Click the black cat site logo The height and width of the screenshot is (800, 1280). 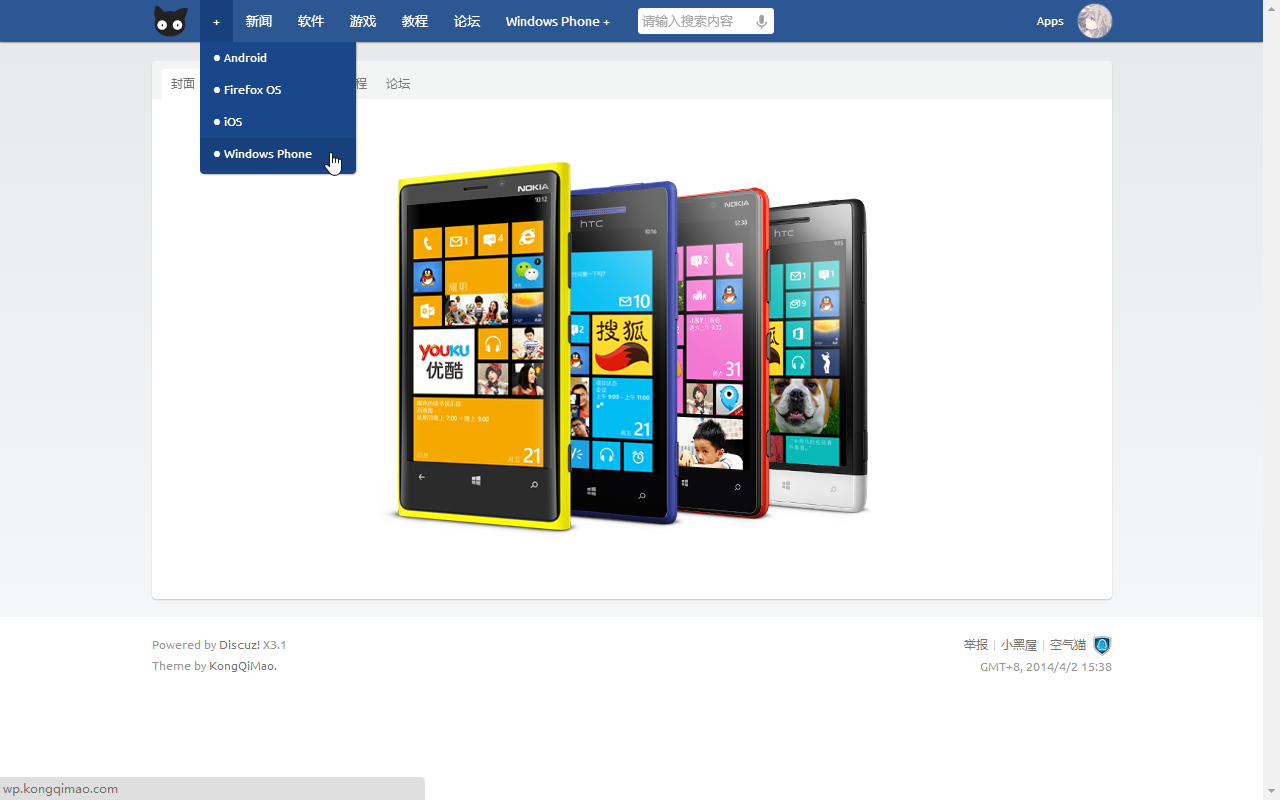171,21
